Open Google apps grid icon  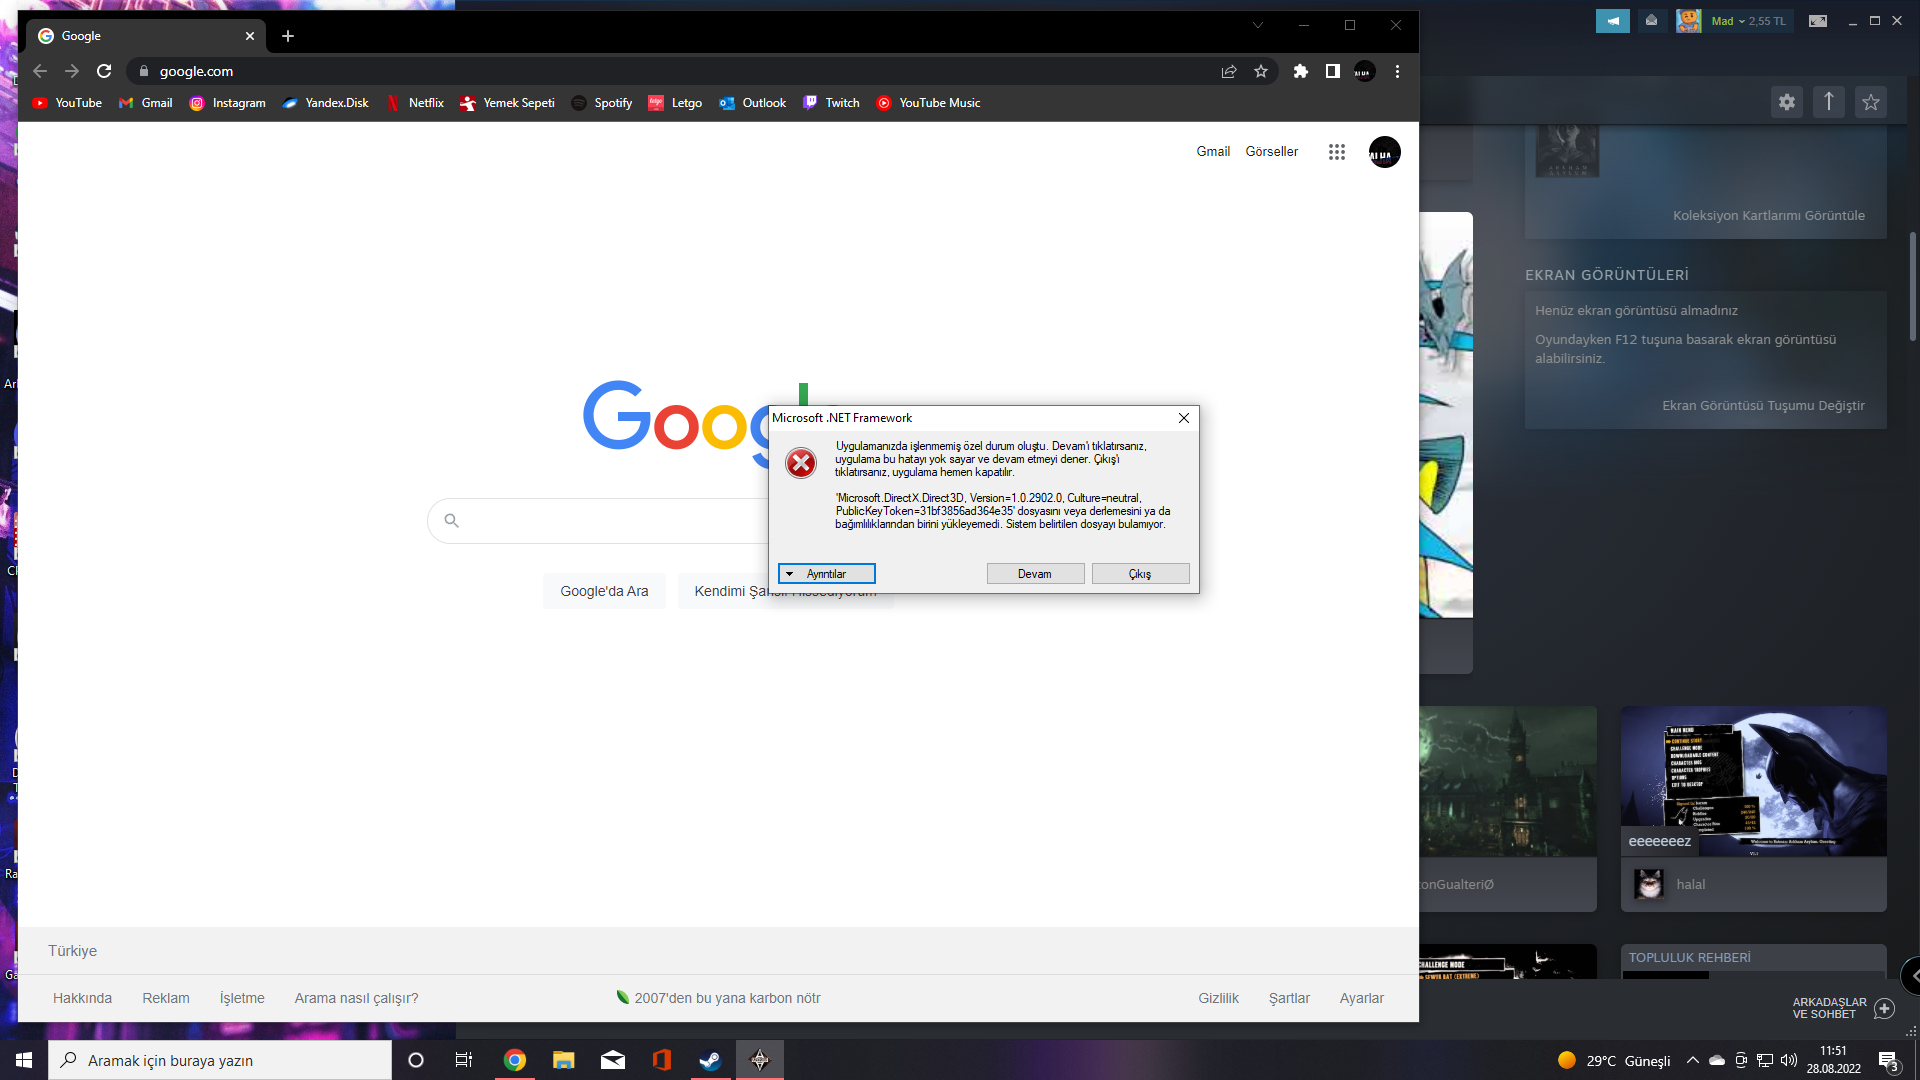pyautogui.click(x=1337, y=152)
